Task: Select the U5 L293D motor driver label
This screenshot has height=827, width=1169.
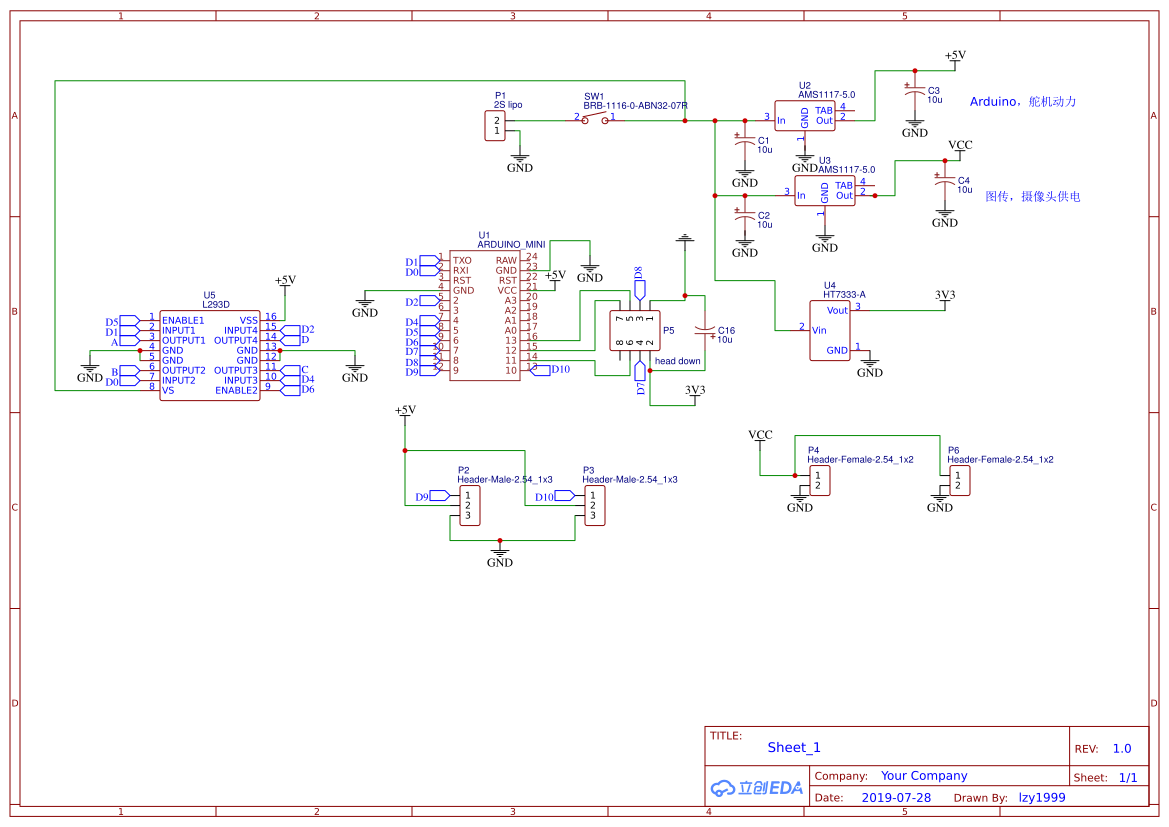Action: pos(216,300)
